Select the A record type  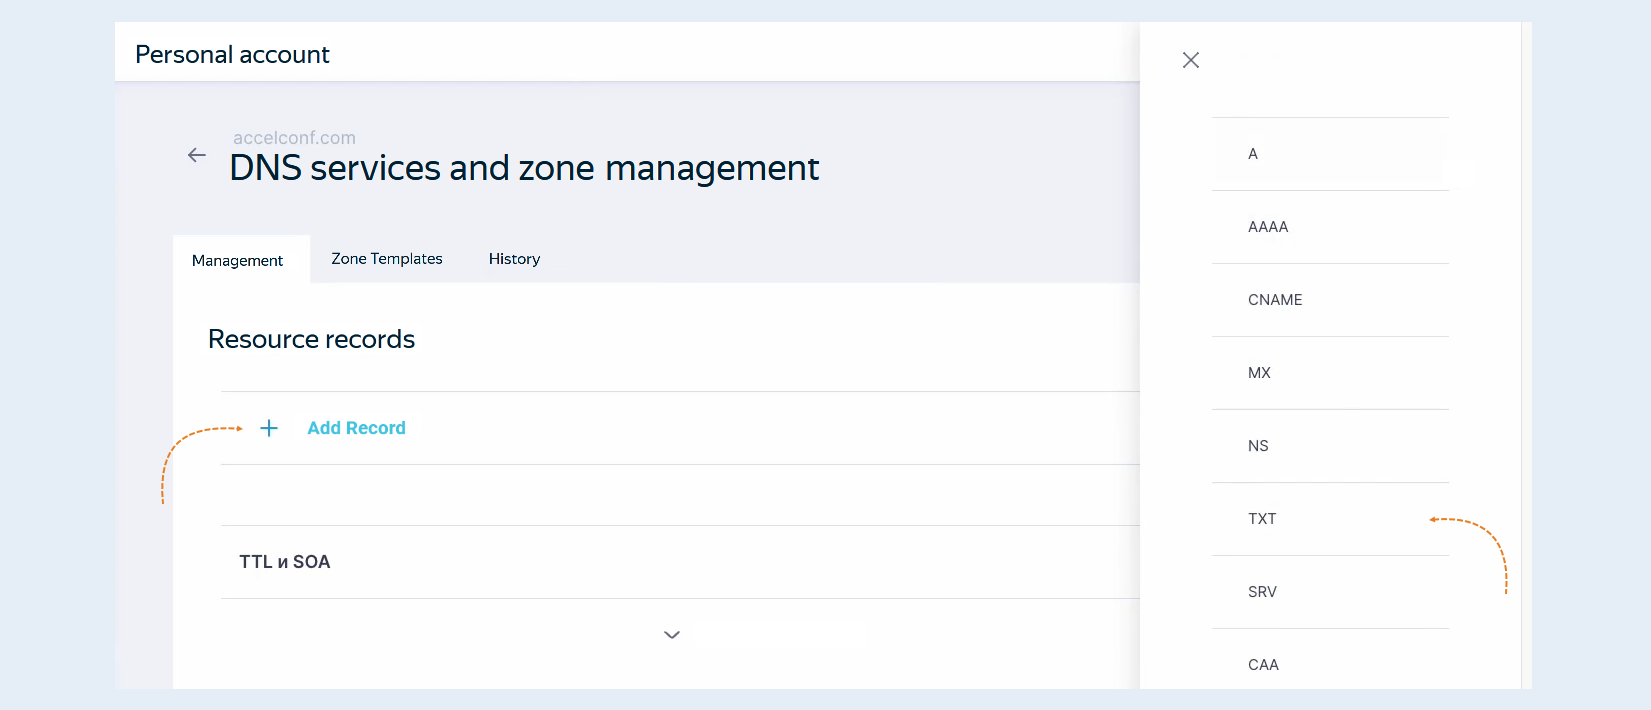(1330, 154)
